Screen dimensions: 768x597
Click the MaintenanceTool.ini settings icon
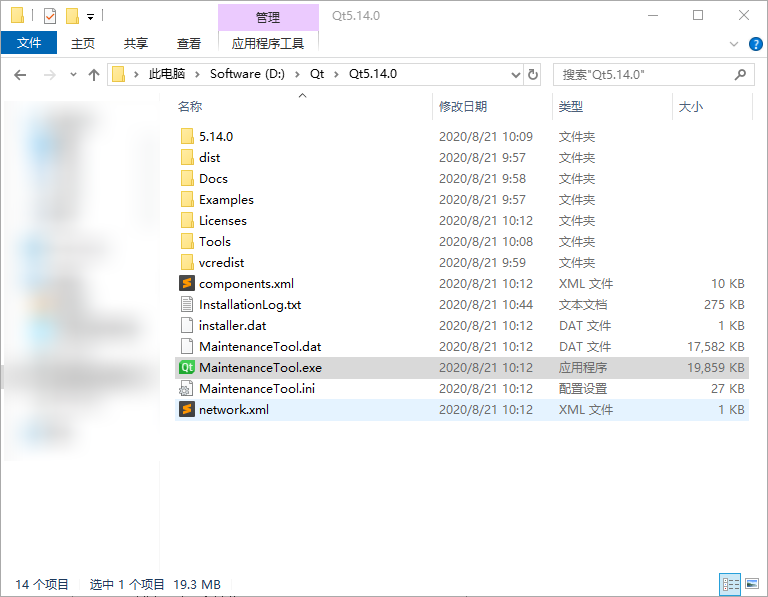pos(186,389)
